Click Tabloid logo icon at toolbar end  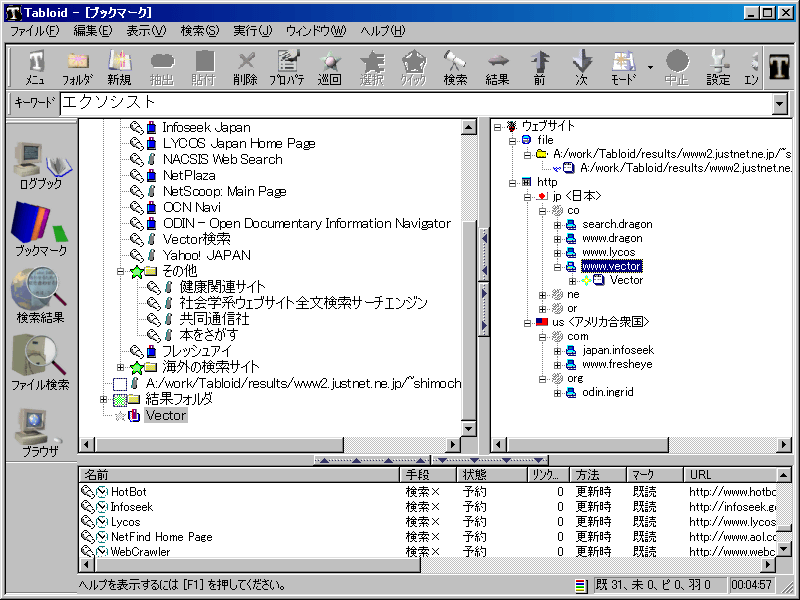(779, 67)
